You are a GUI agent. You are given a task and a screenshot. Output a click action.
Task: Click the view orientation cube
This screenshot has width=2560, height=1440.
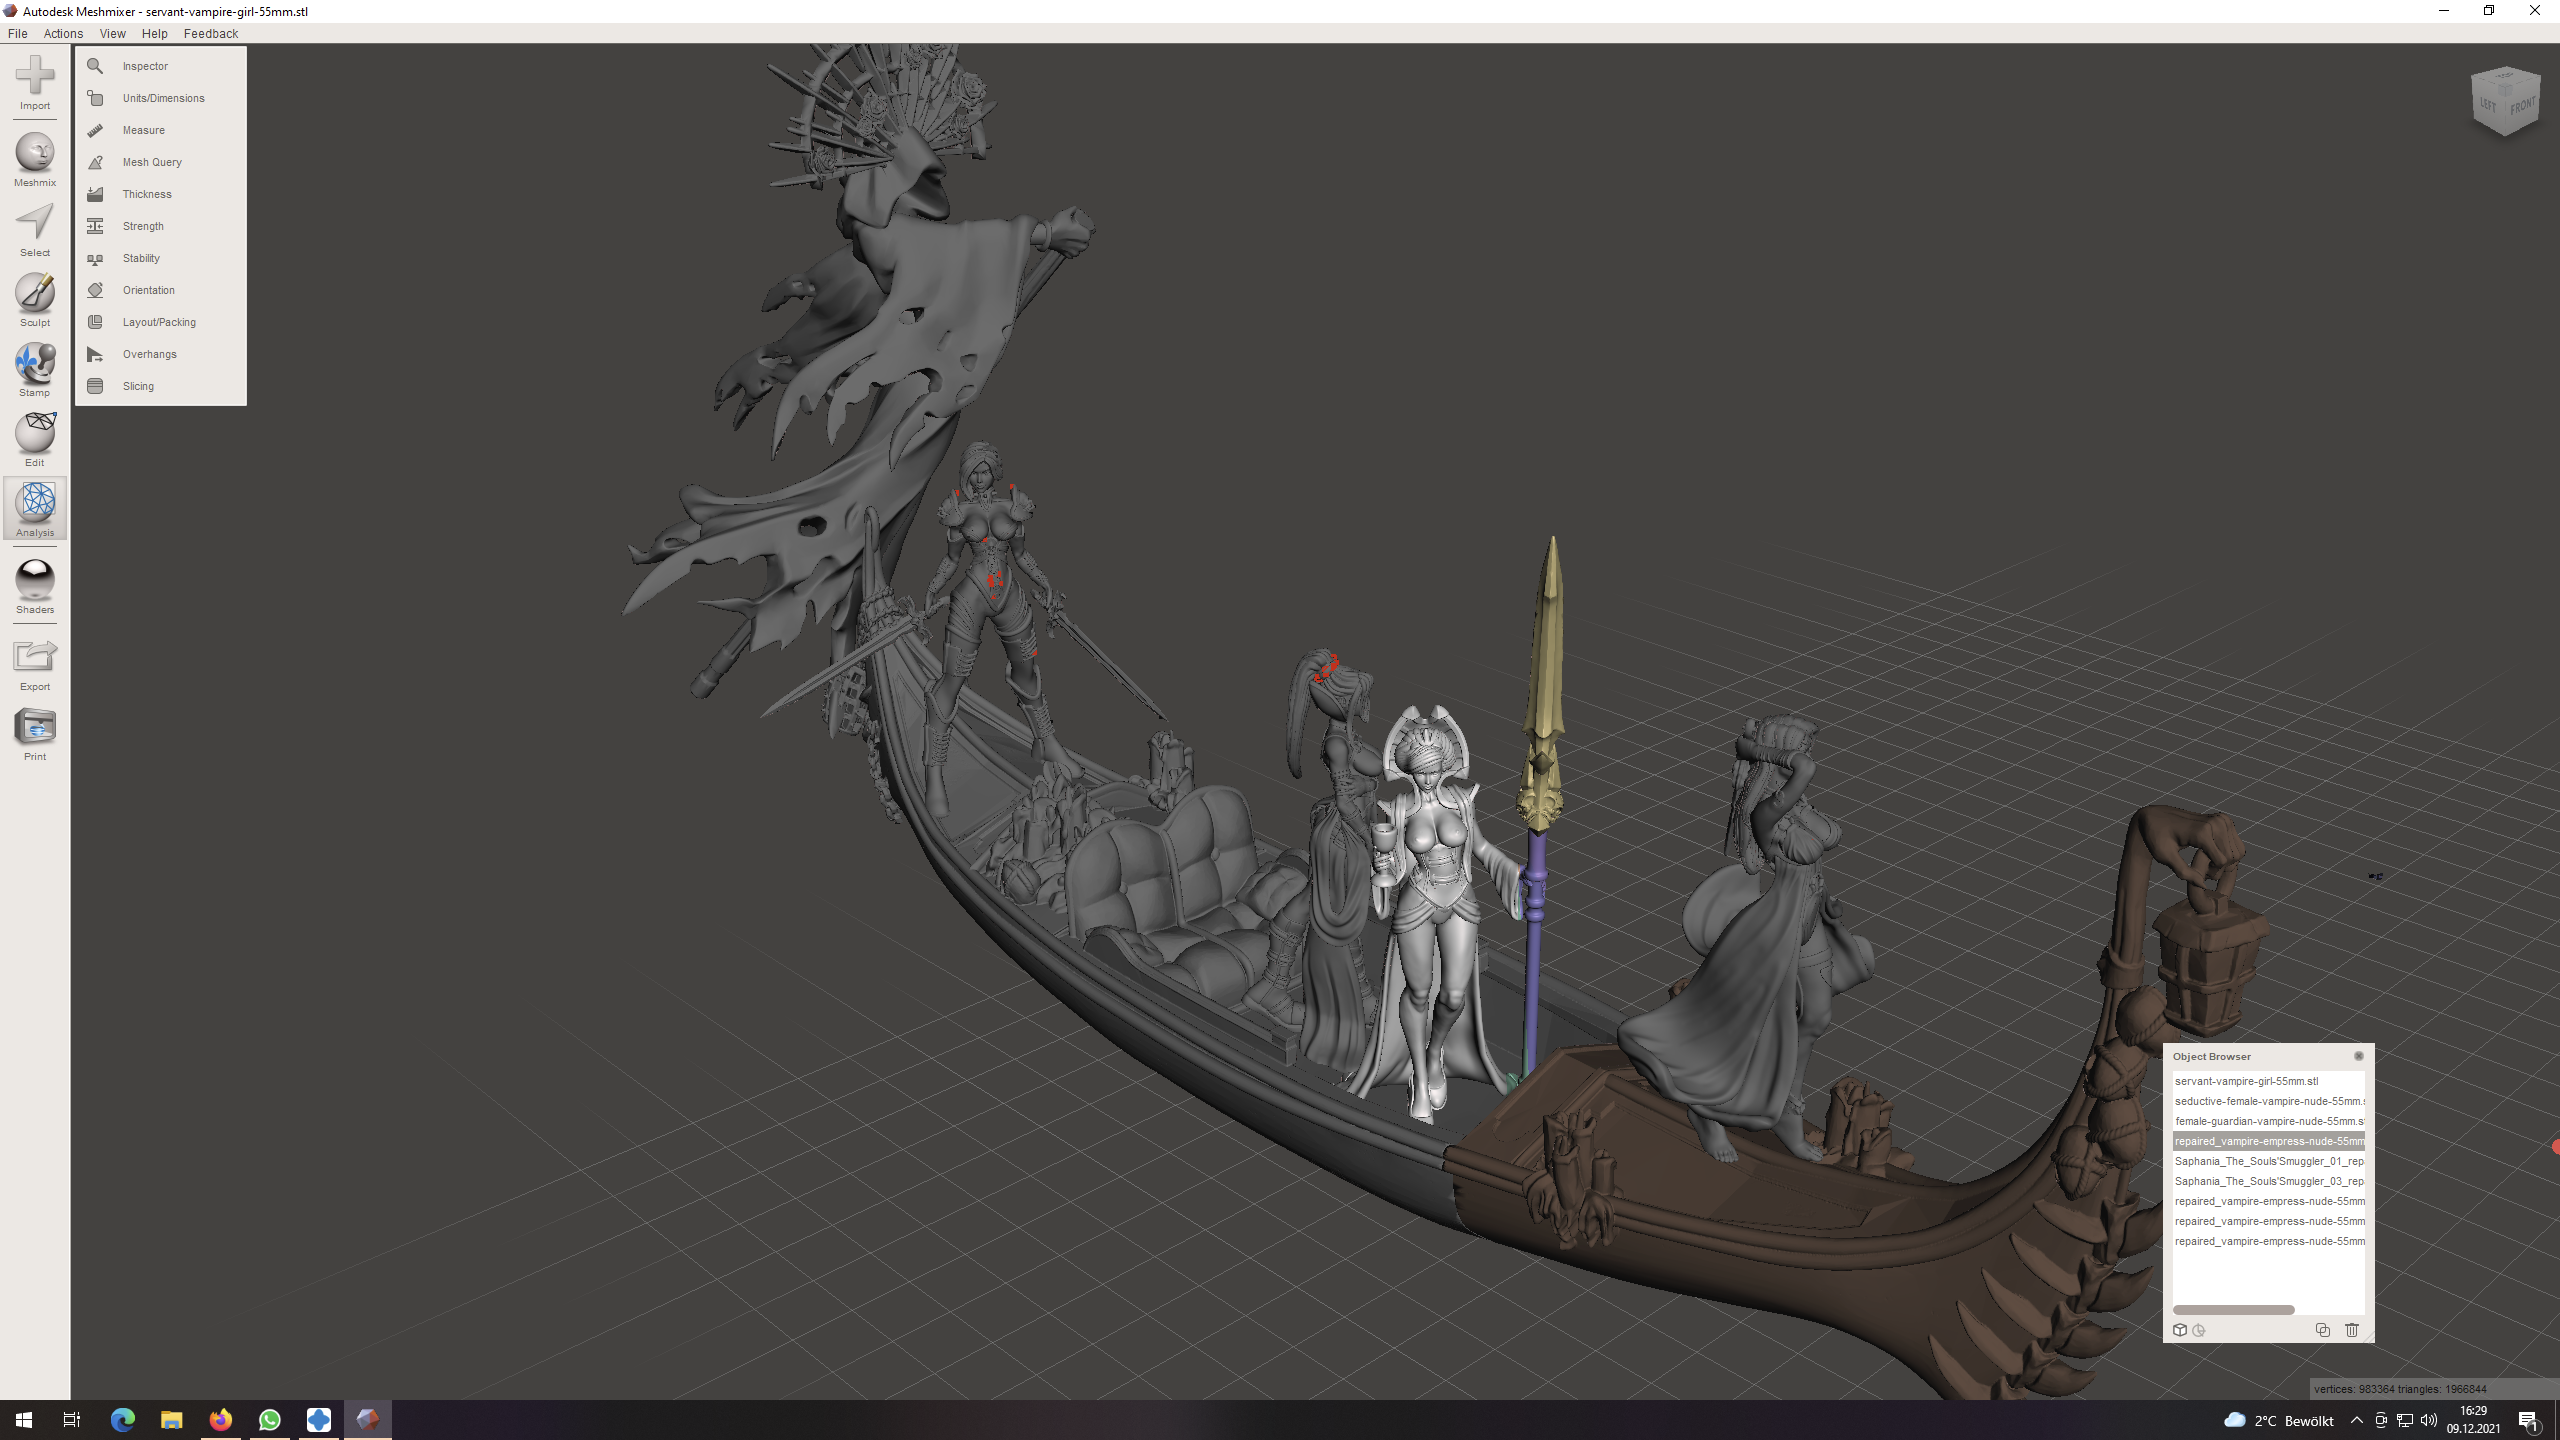coord(2505,100)
